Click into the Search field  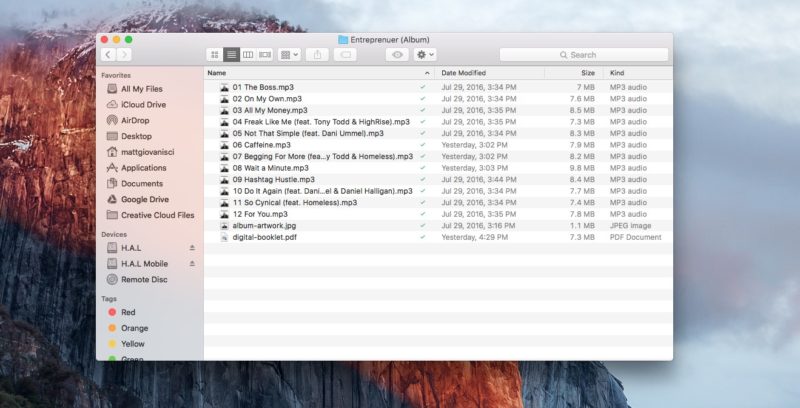click(584, 55)
